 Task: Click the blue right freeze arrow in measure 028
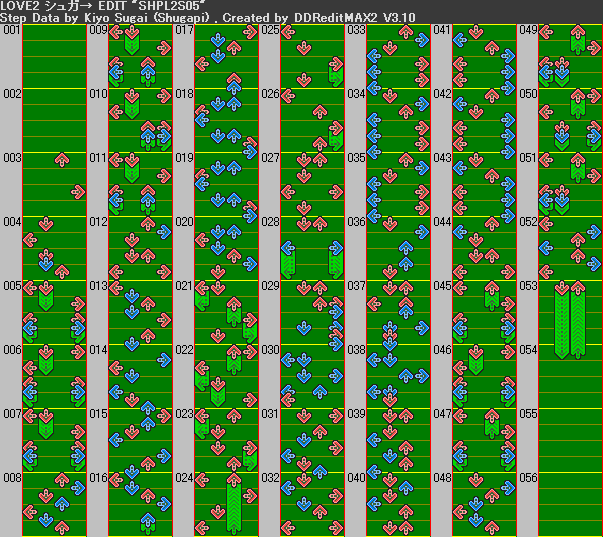[336, 260]
